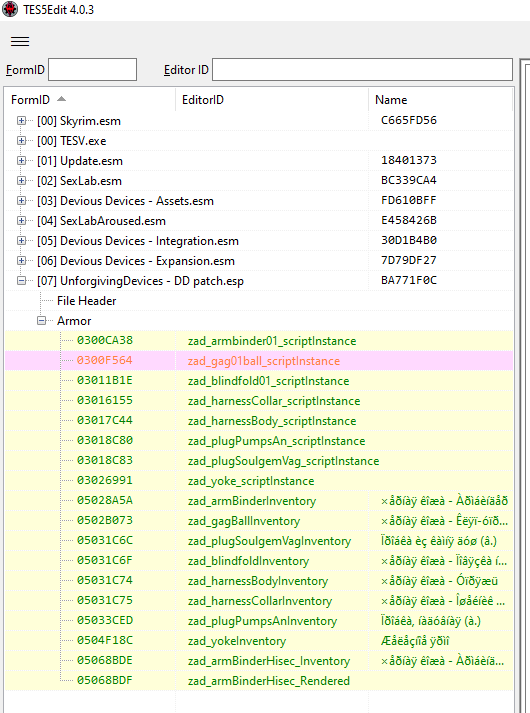The height and width of the screenshot is (713, 530).
Task: Click zad_armBinderInventory editor ID
Action: (252, 502)
